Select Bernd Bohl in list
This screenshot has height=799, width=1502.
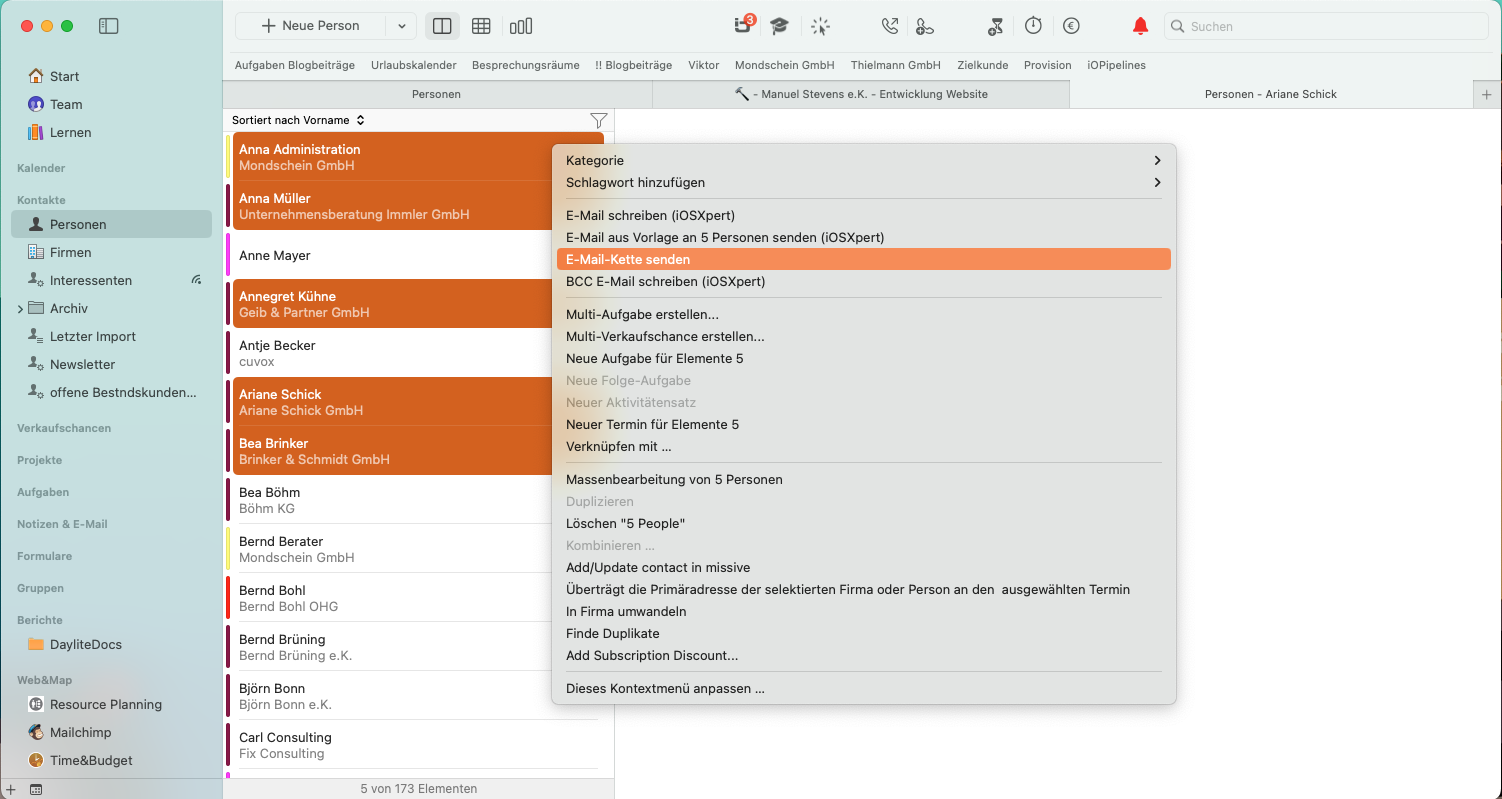click(x=418, y=598)
